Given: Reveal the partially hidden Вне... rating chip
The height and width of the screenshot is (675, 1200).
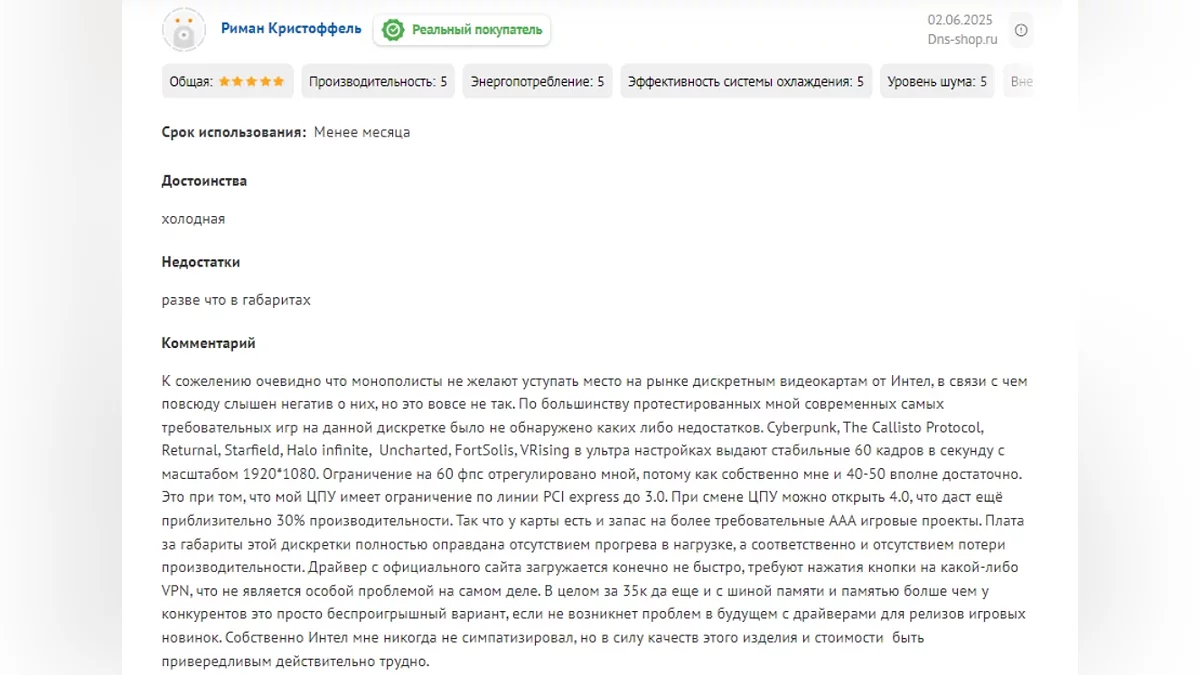Looking at the screenshot, I should pos(1020,82).
